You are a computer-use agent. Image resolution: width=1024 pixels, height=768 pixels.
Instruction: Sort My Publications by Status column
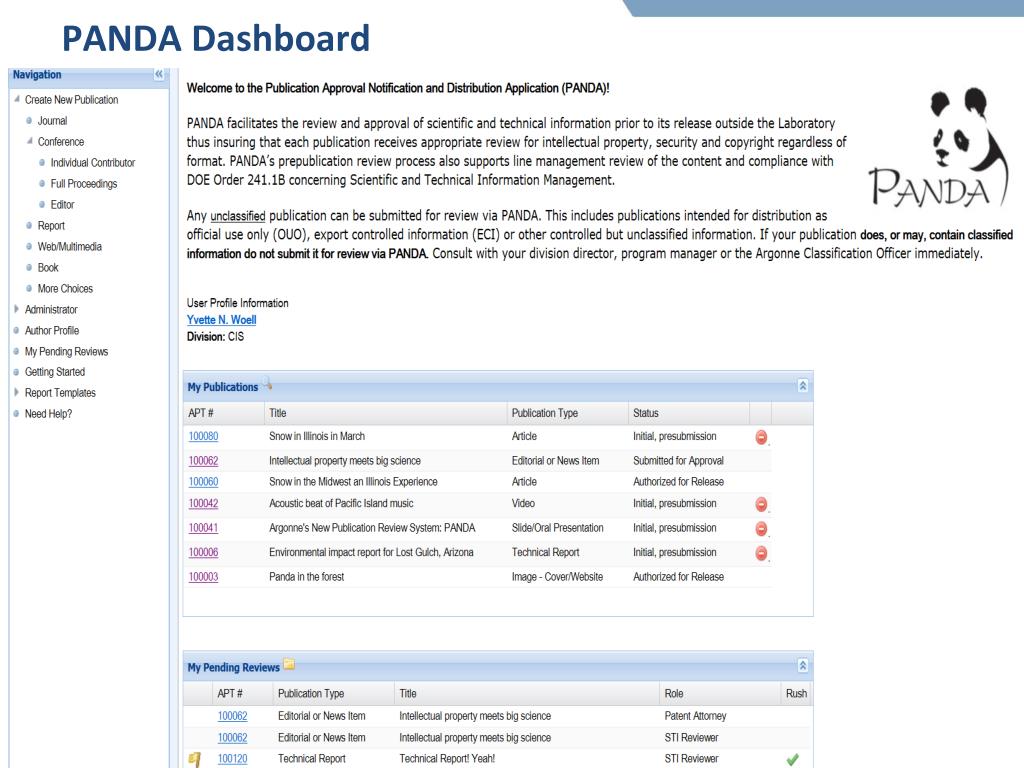tap(689, 413)
